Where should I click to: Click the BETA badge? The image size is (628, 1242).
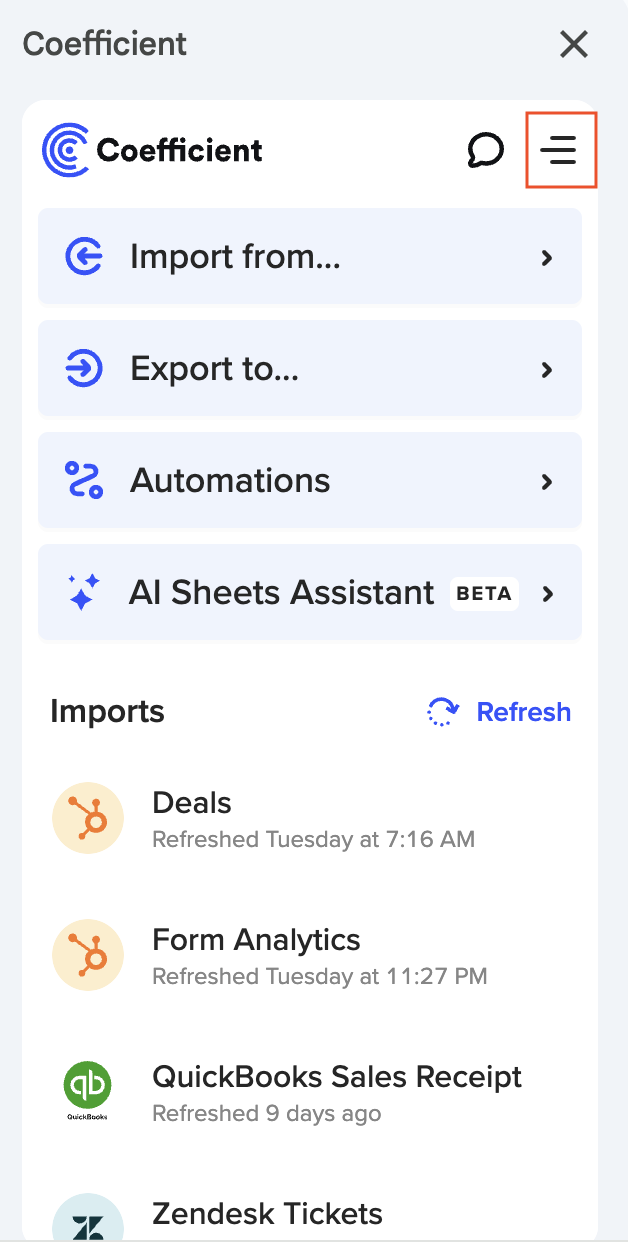coord(483,593)
